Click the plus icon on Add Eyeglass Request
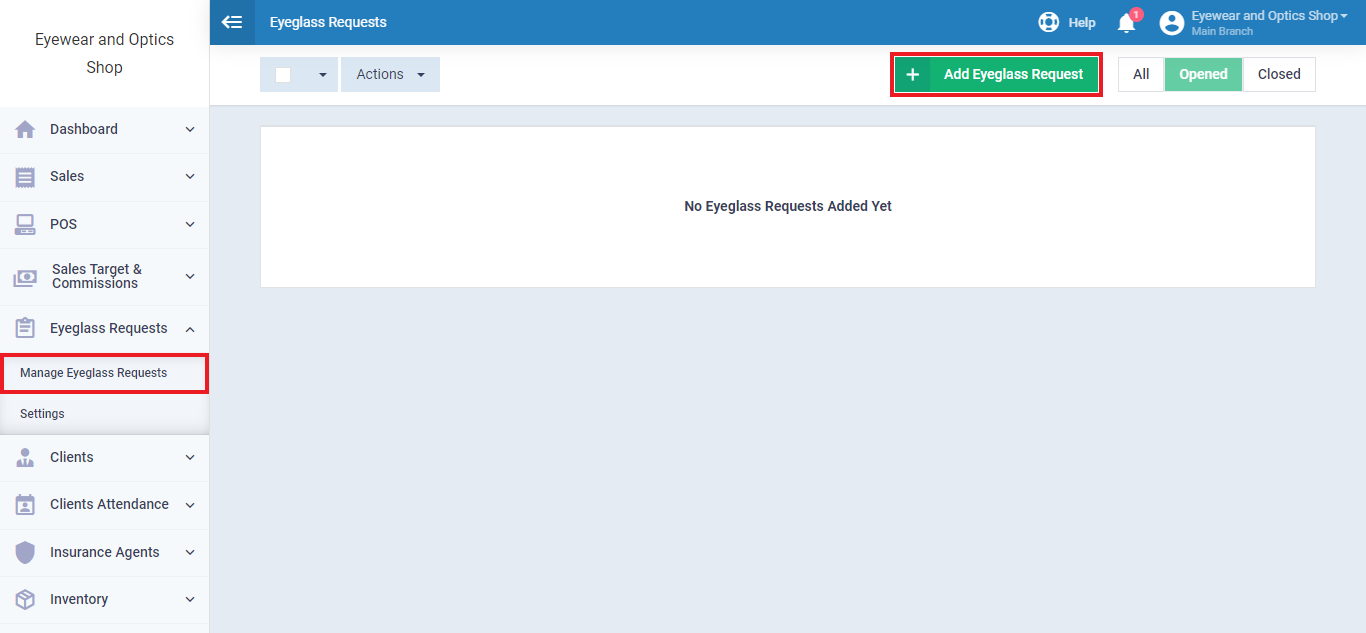The image size is (1366, 633). [x=912, y=74]
